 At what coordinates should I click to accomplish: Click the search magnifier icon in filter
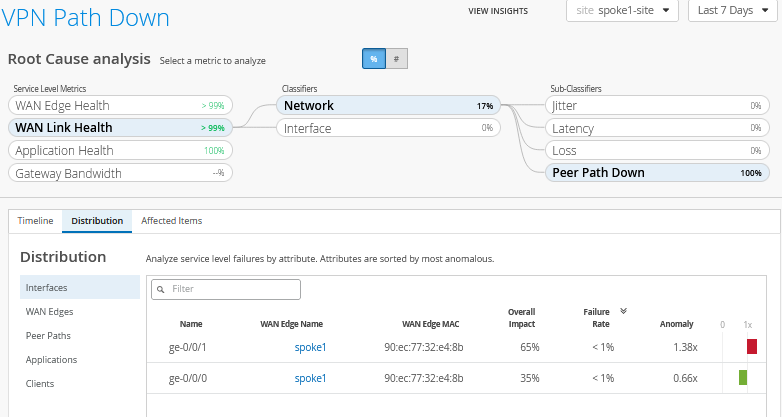[160, 289]
